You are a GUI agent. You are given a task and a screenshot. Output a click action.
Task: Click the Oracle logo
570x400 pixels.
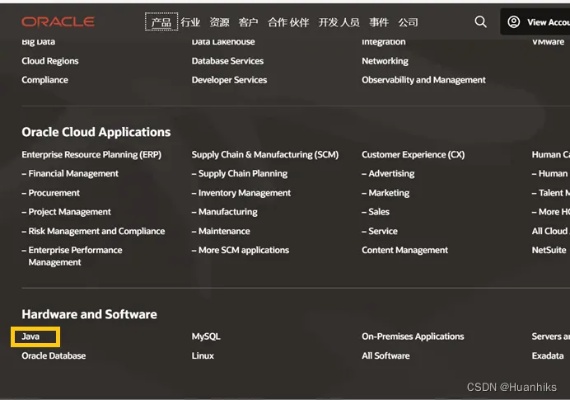[58, 22]
